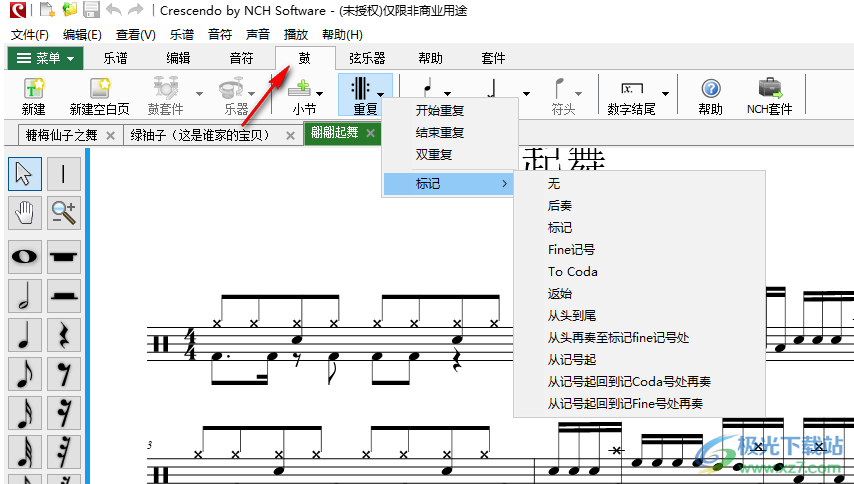Close the 绿袖子 document tab
The image size is (854, 484).
[291, 136]
